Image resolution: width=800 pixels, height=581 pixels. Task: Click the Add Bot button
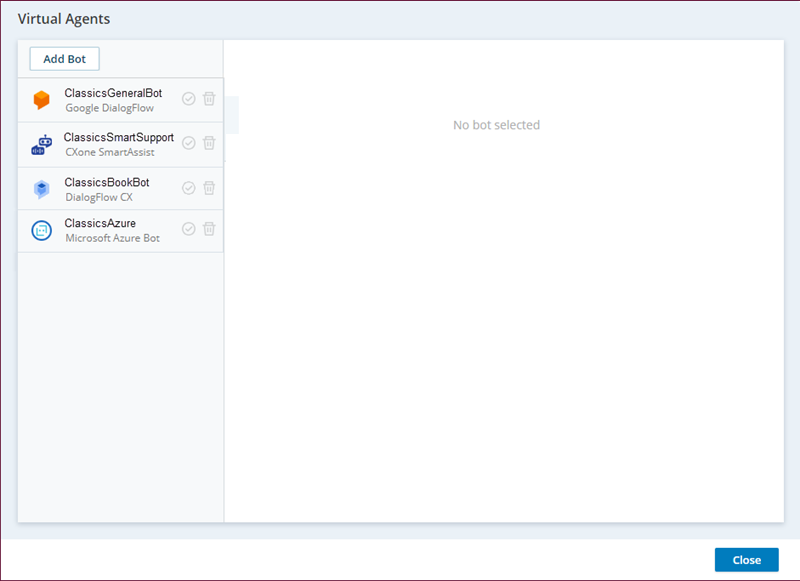coord(64,59)
